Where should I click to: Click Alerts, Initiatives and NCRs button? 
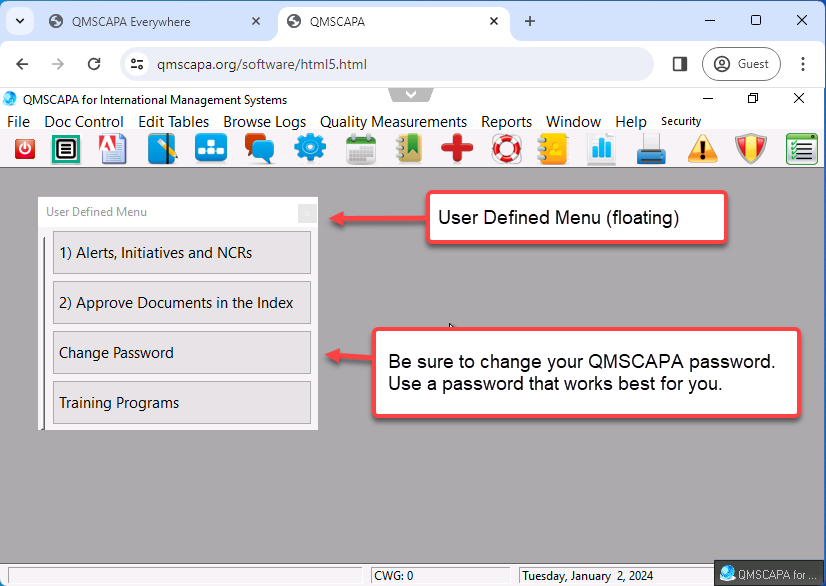[x=182, y=252]
